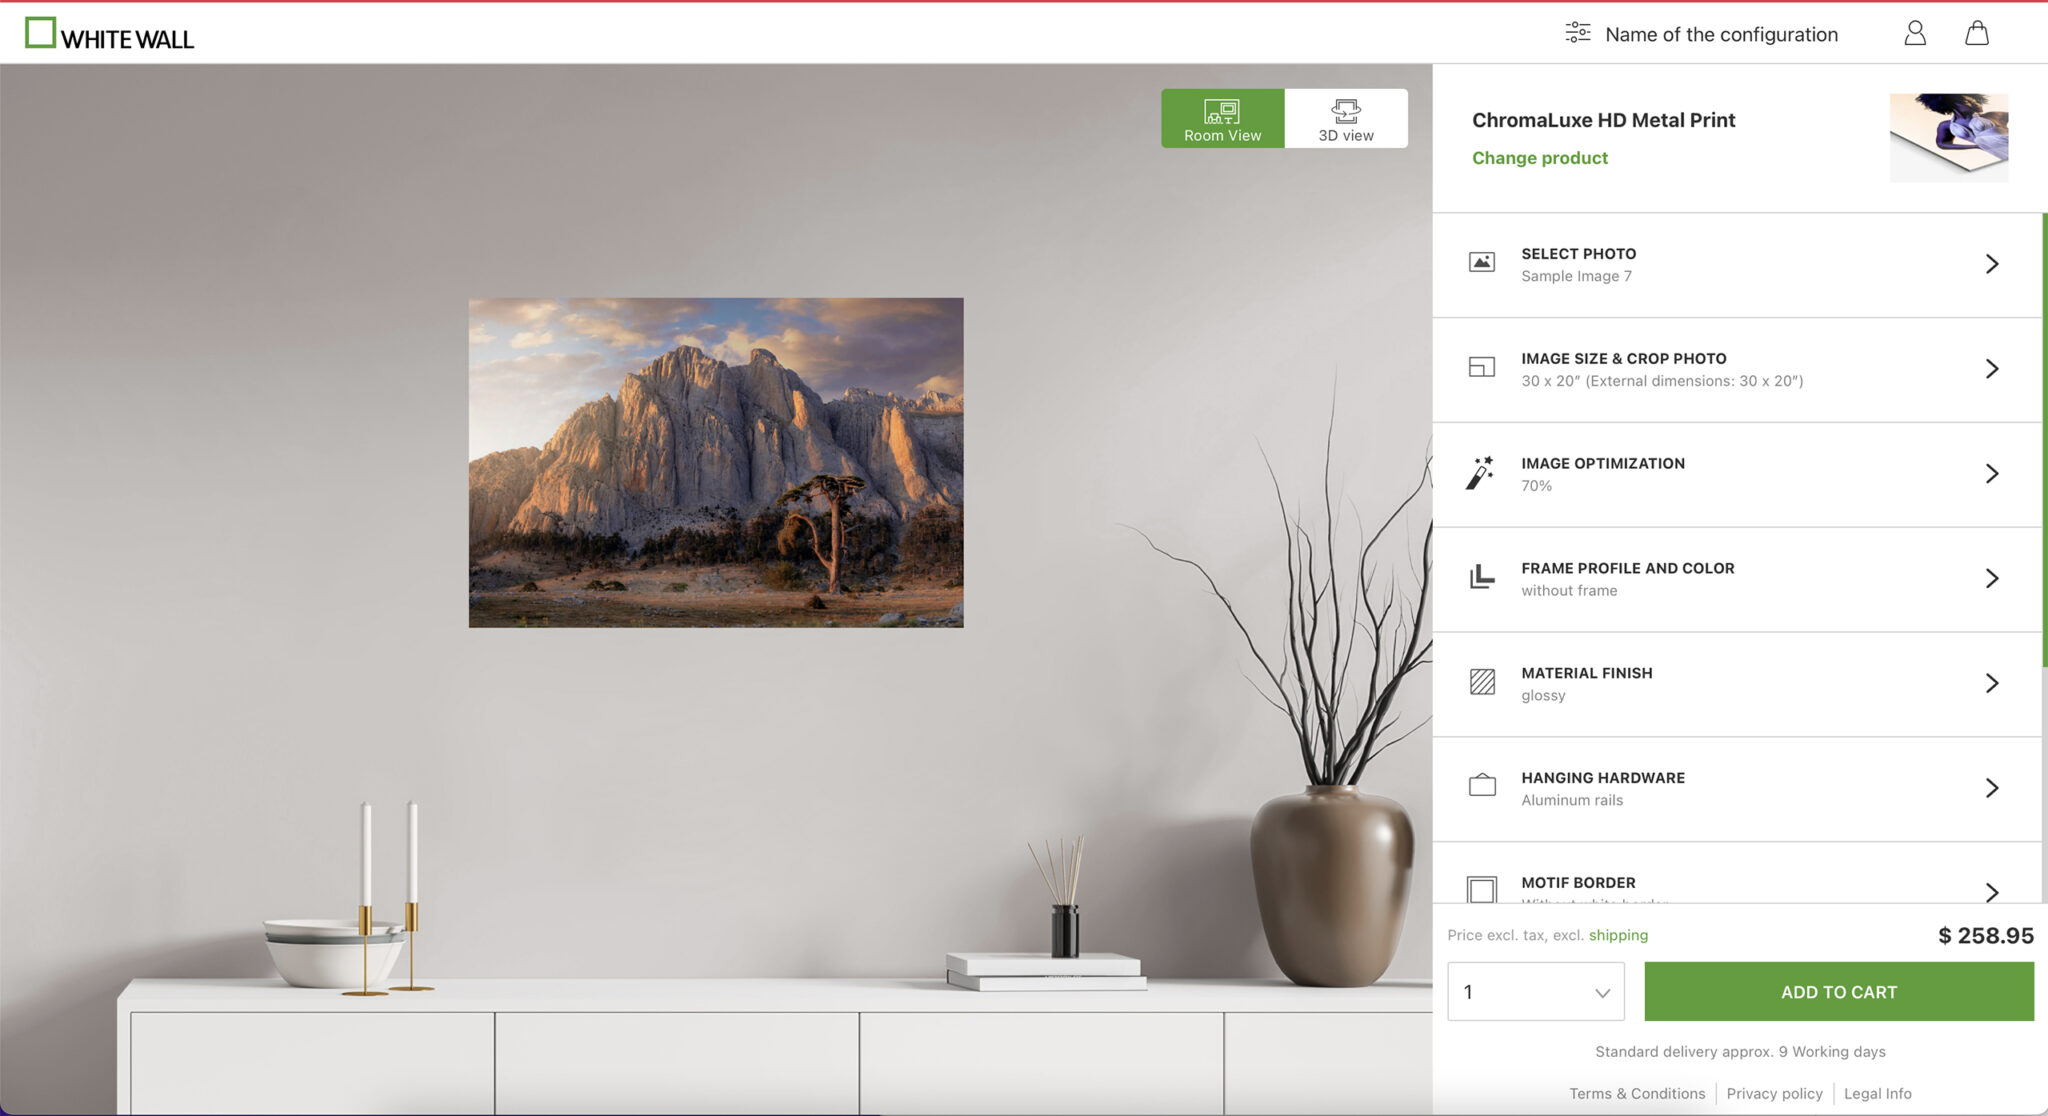This screenshot has height=1116, width=2048.
Task: Click the 'Sample Image 7' text
Action: point(1576,276)
